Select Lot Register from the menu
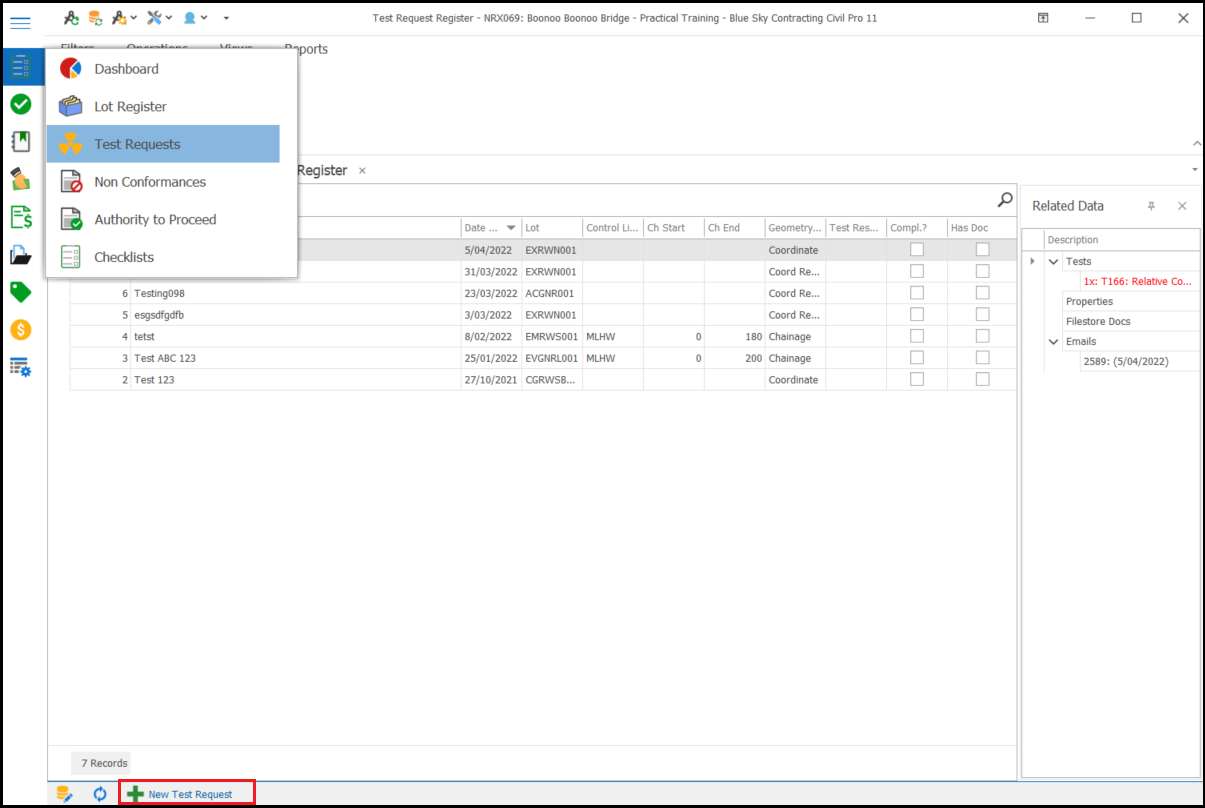1205x808 pixels. coord(130,107)
